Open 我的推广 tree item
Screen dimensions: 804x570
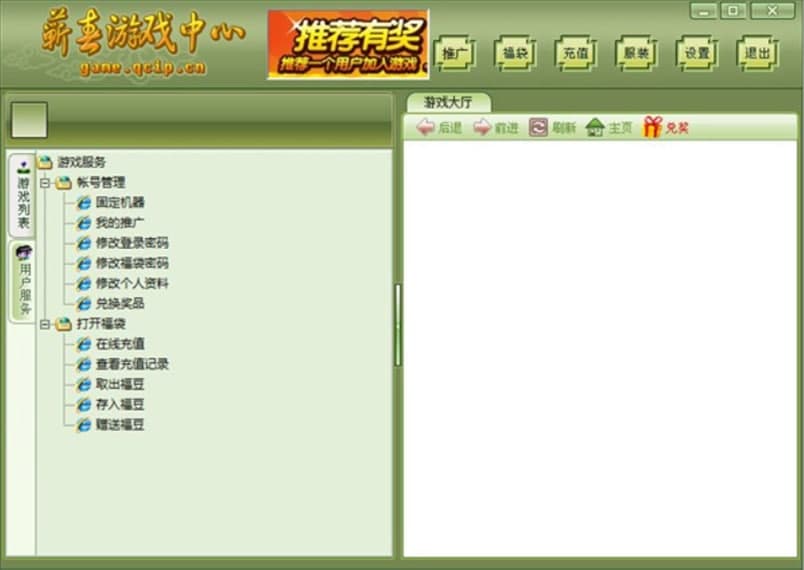(x=120, y=223)
